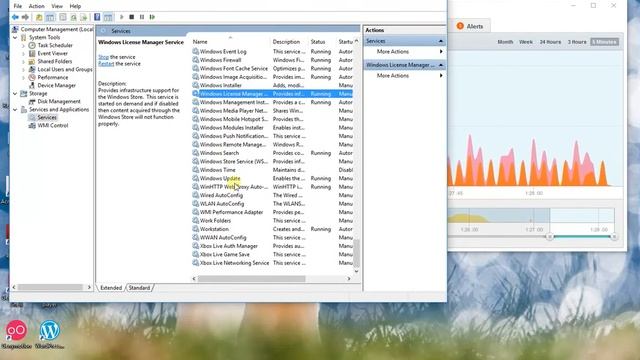Select the Xbox Live Auth Manager row
This screenshot has width=640, height=360.
272,246
